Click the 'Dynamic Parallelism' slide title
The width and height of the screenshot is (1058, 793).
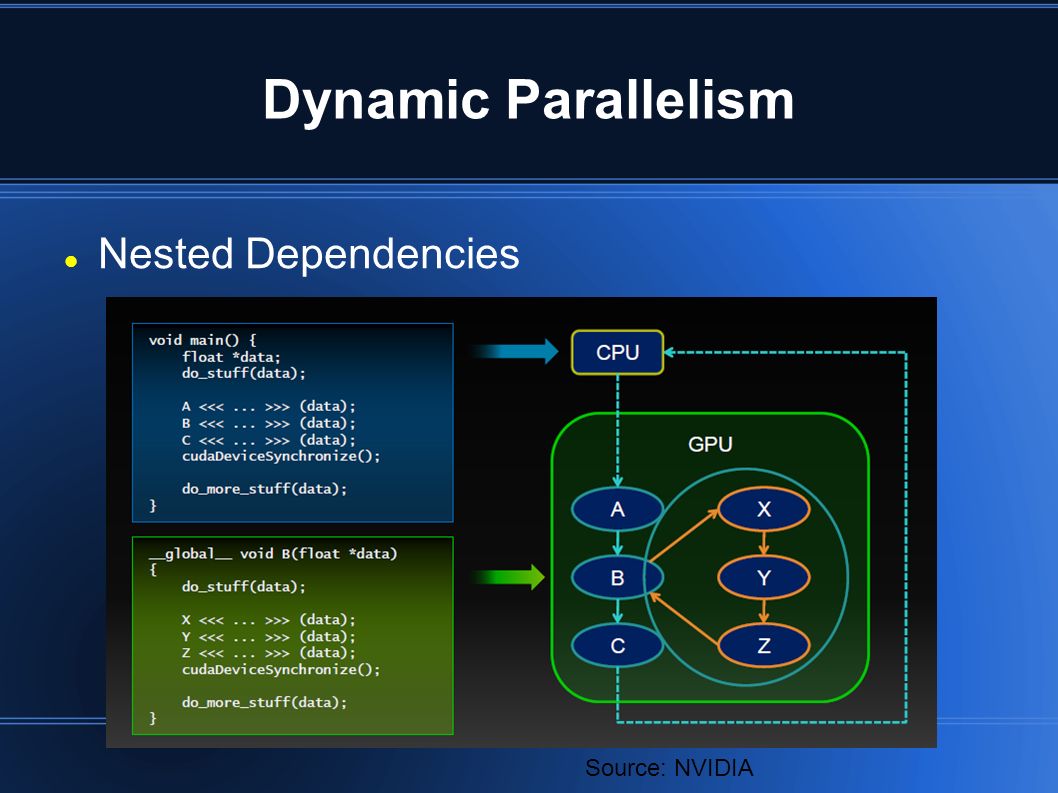[x=528, y=100]
